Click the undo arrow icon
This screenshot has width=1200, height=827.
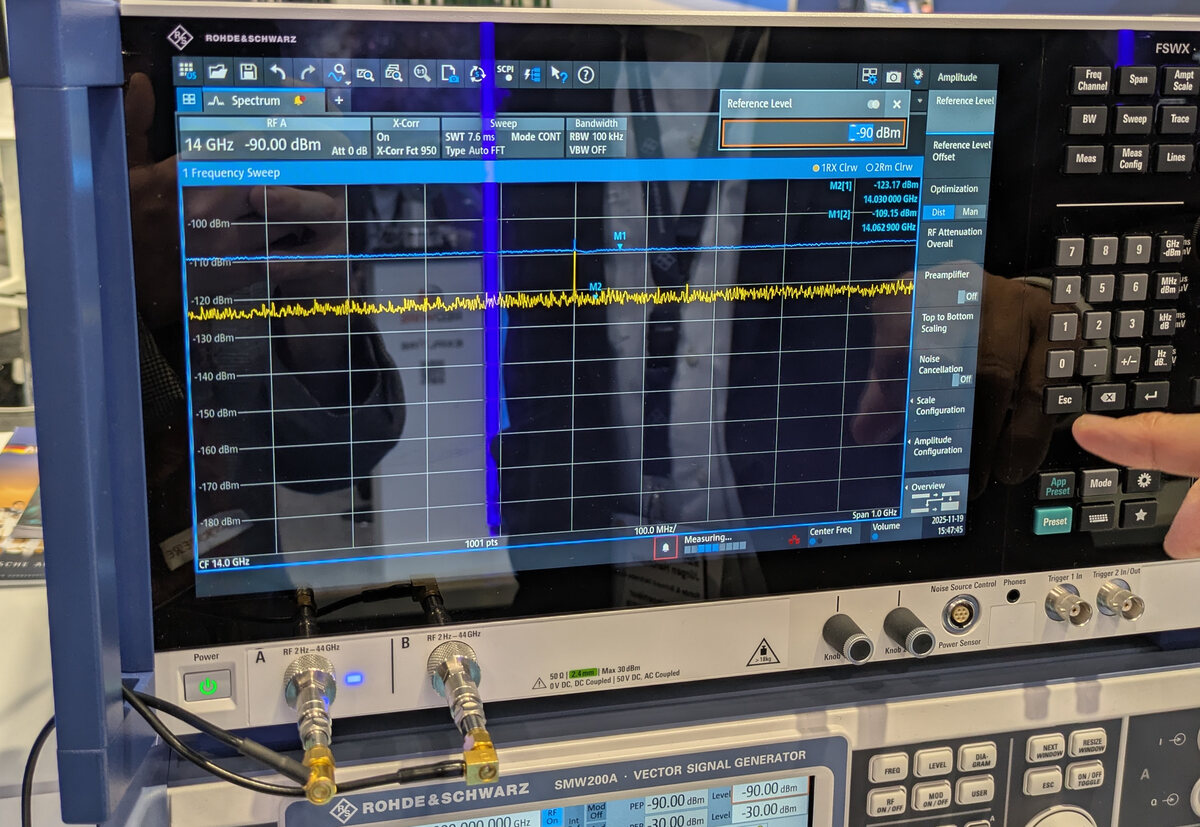pyautogui.click(x=277, y=72)
